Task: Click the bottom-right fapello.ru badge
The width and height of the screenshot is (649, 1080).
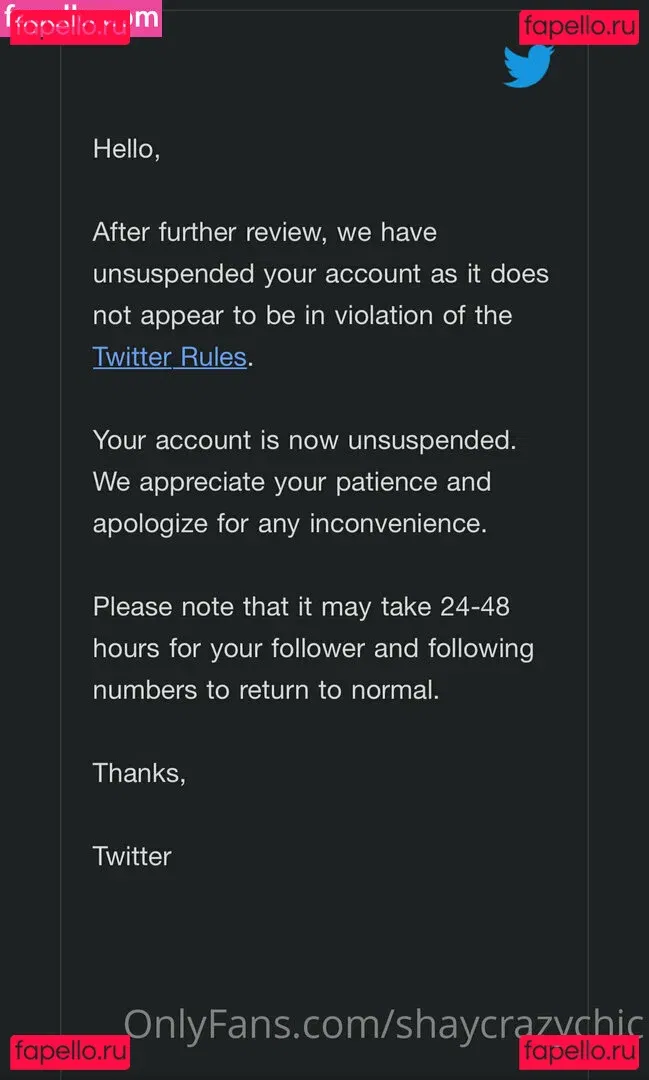Action: 578,1052
